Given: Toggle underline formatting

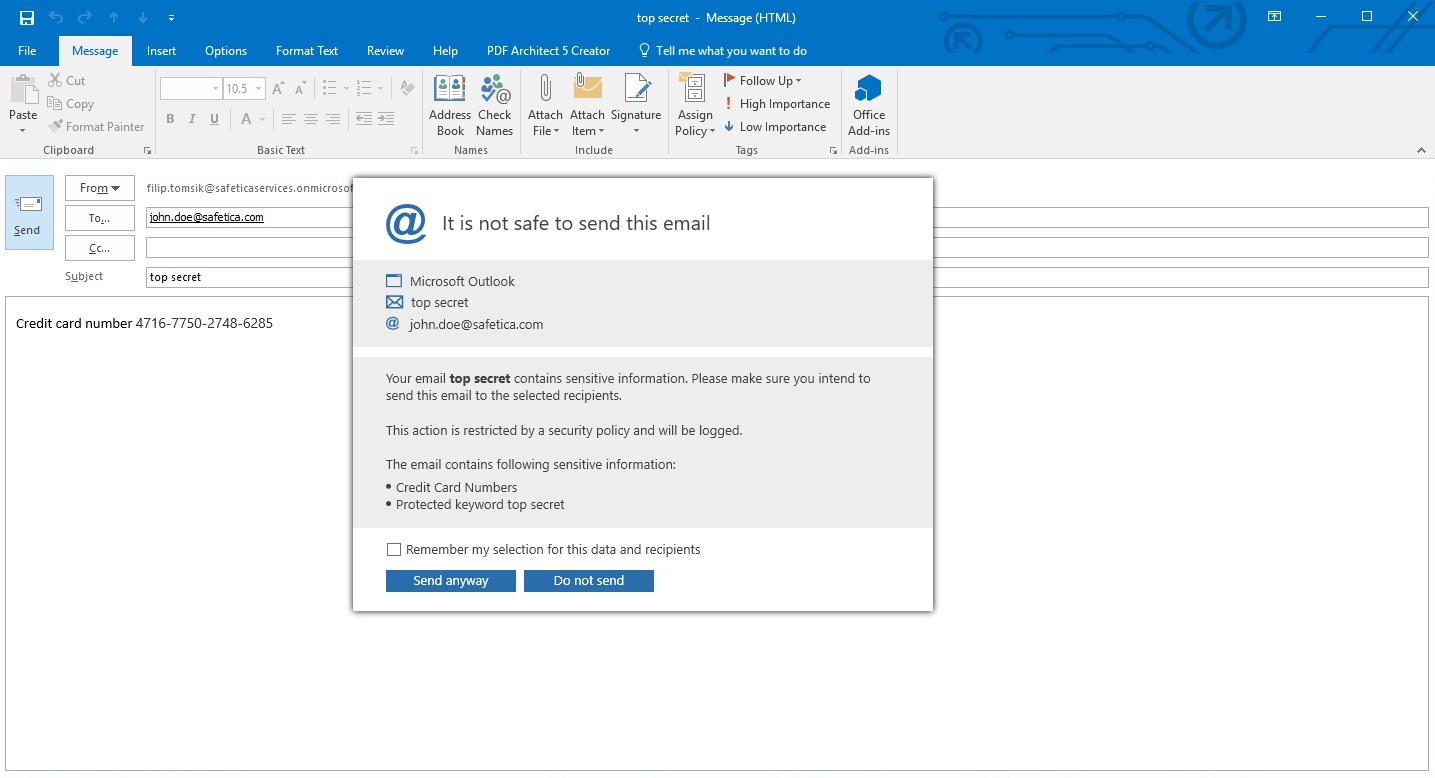Looking at the screenshot, I should pos(214,119).
